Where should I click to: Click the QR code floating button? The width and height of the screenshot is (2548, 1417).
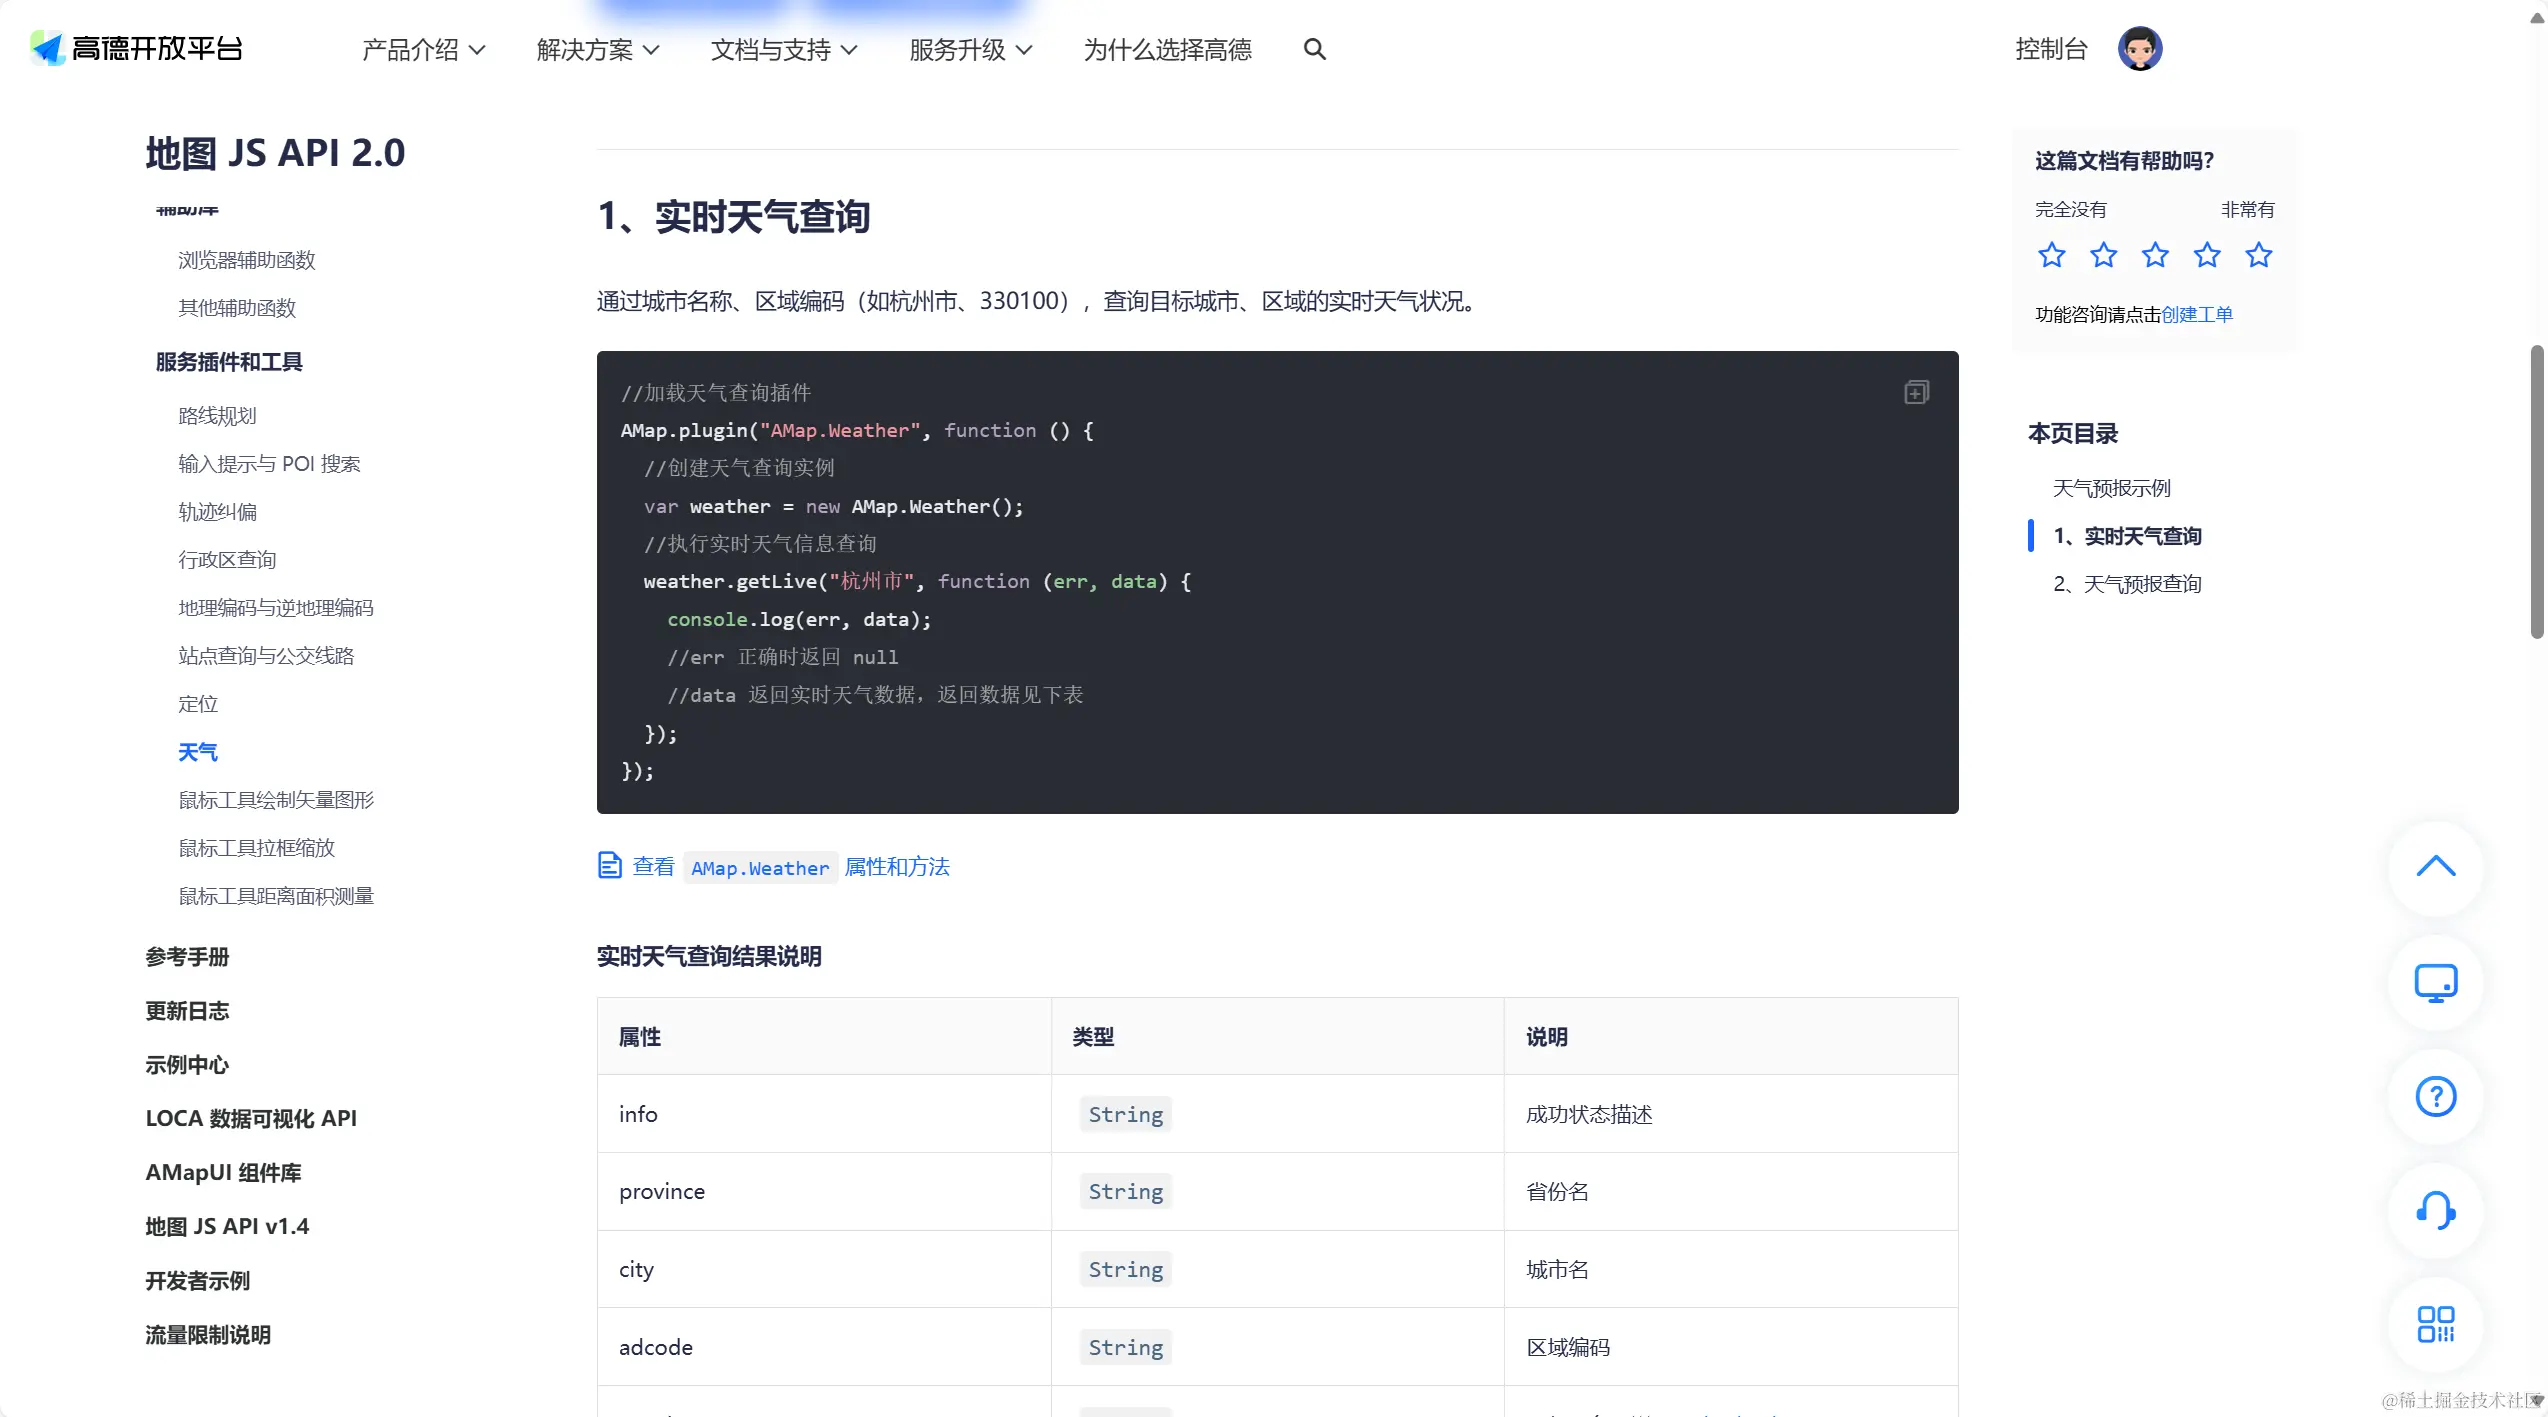click(x=2435, y=1325)
